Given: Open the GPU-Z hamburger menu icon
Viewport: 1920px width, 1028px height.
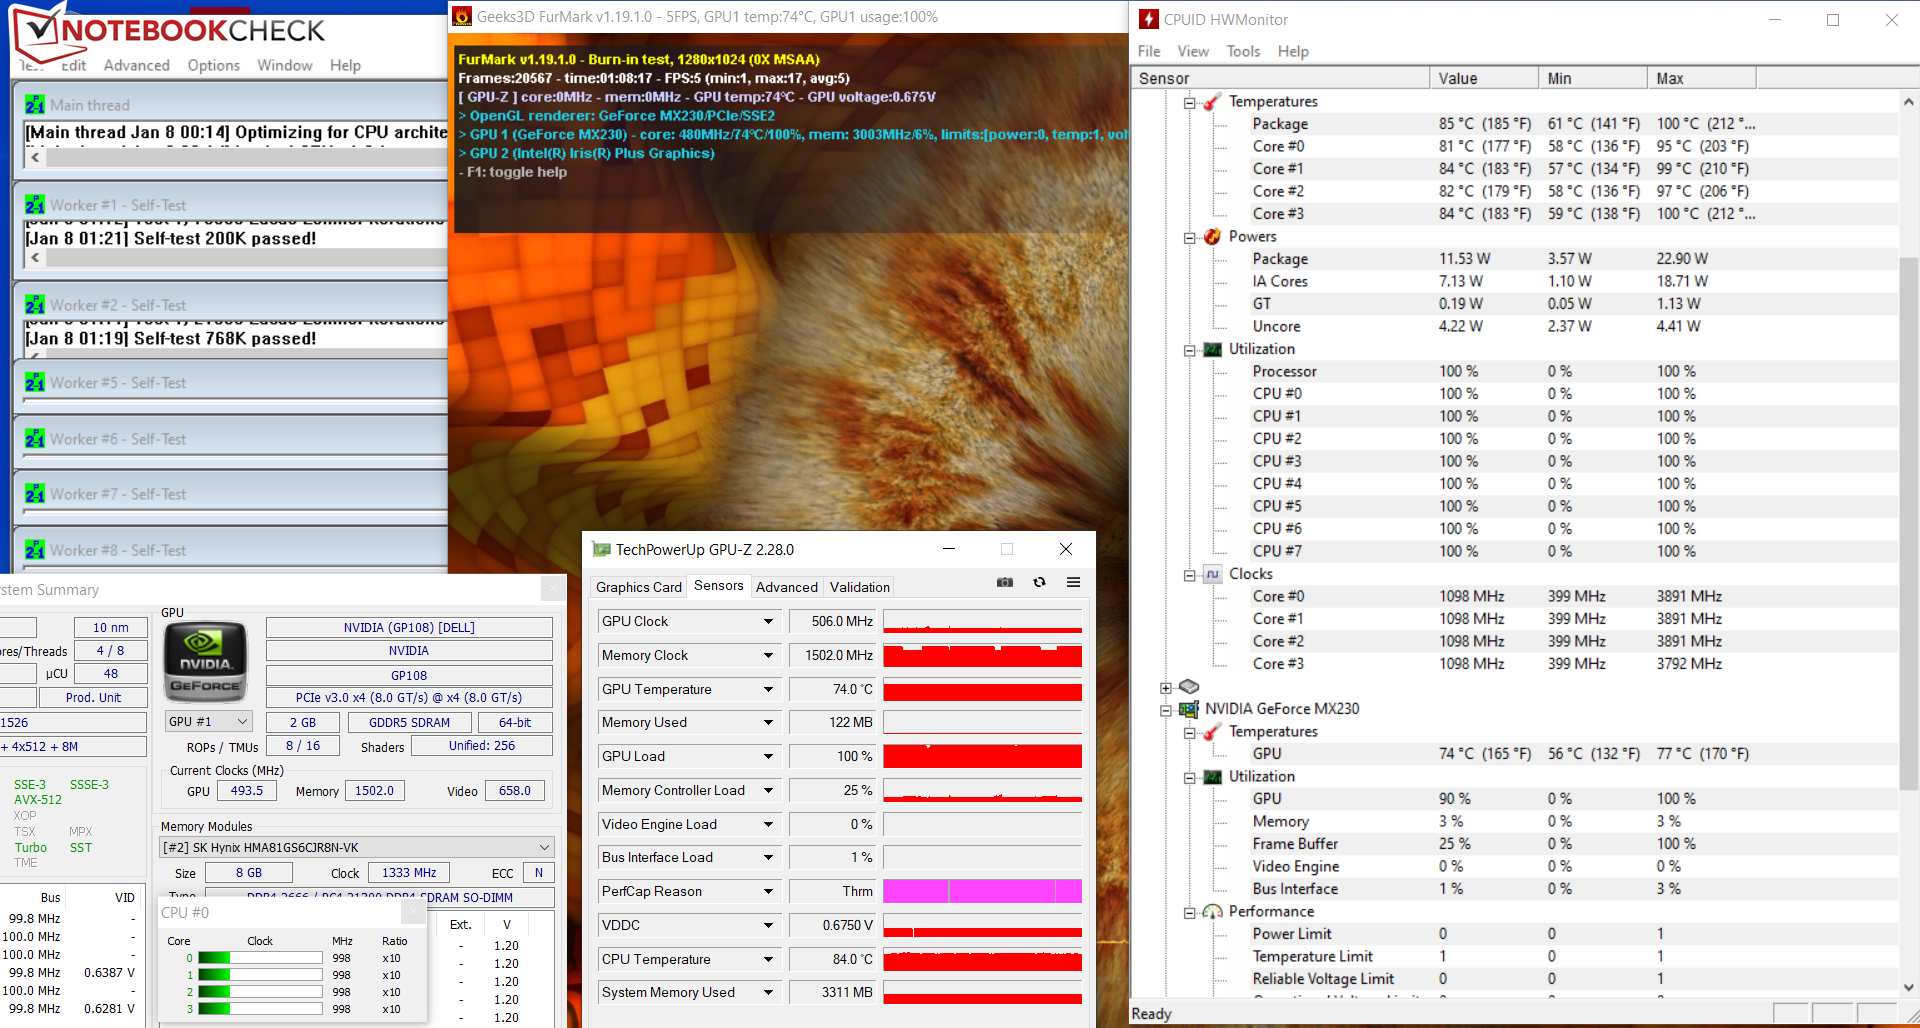Looking at the screenshot, I should 1073,582.
